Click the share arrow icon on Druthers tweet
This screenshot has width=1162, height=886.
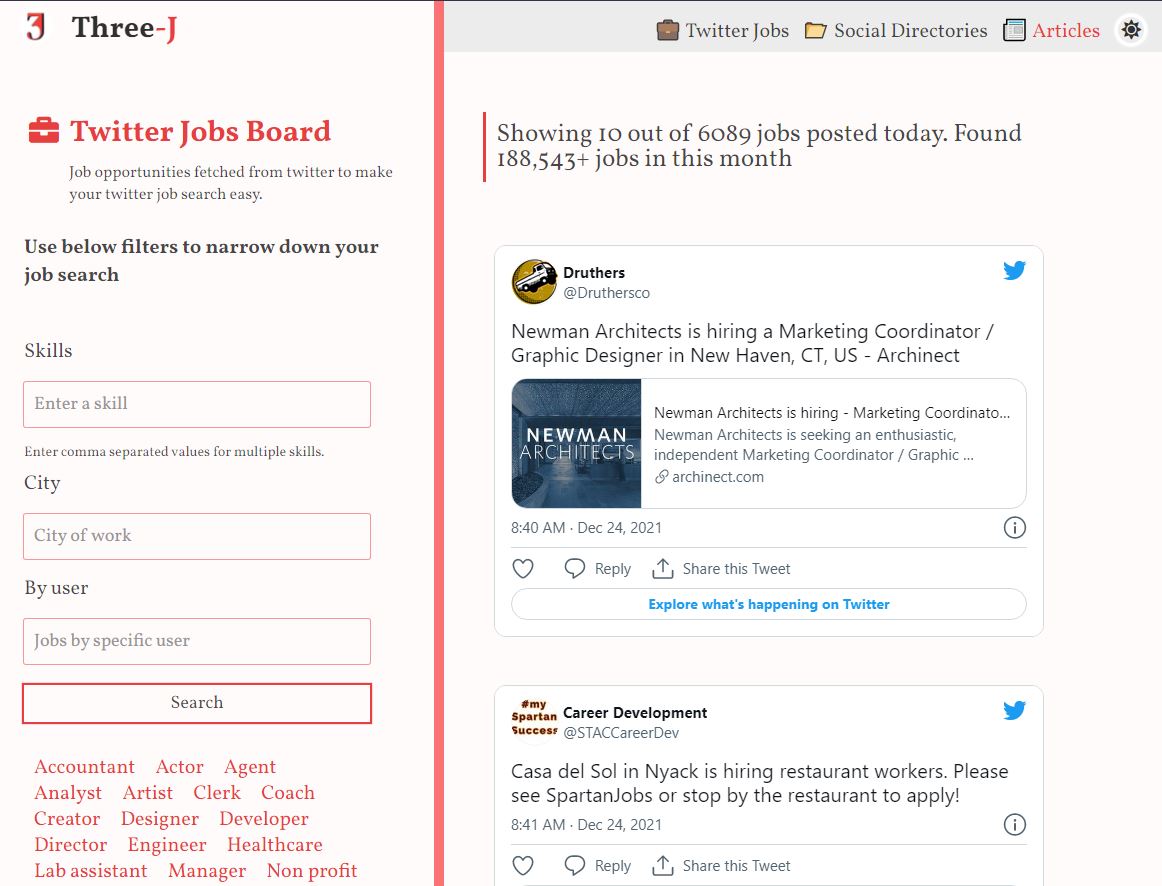(x=663, y=569)
